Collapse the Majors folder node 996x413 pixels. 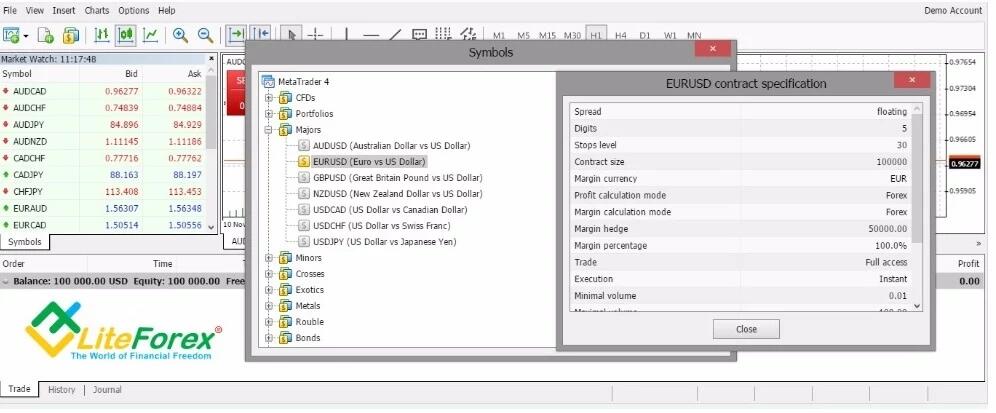click(269, 130)
